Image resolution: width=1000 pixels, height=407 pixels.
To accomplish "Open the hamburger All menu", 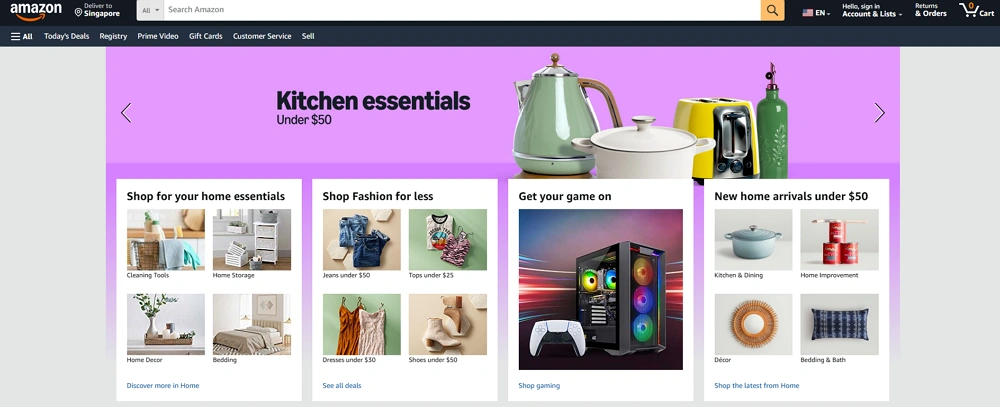I will click(x=22, y=36).
